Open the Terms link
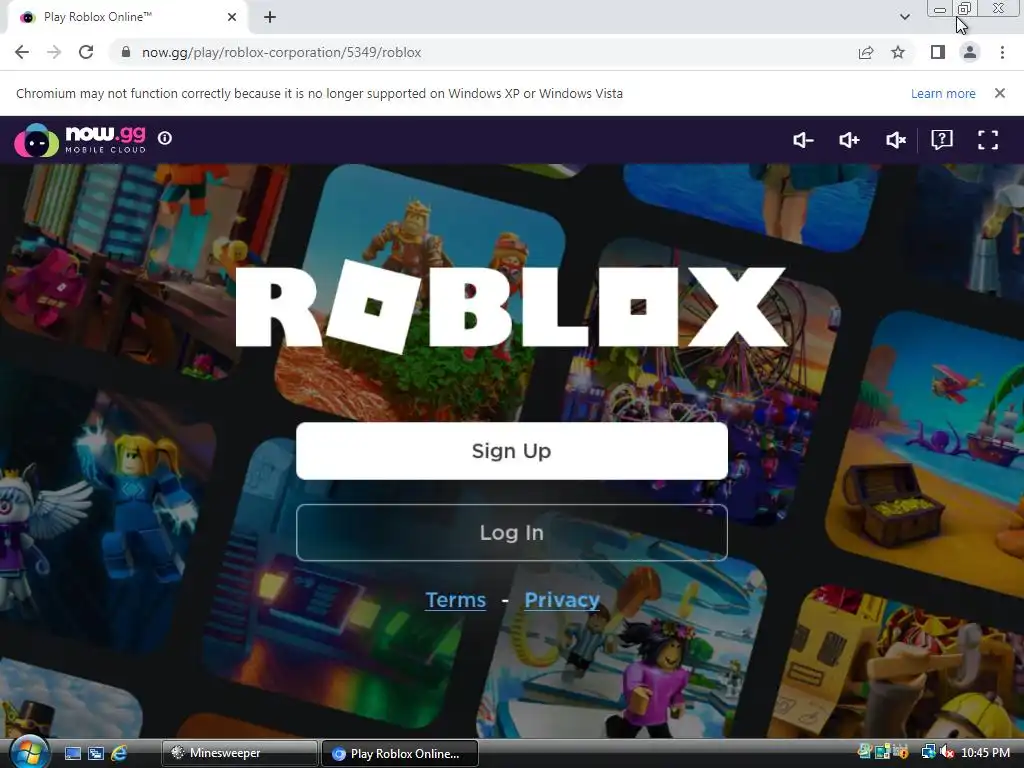The image size is (1024, 768). click(455, 600)
